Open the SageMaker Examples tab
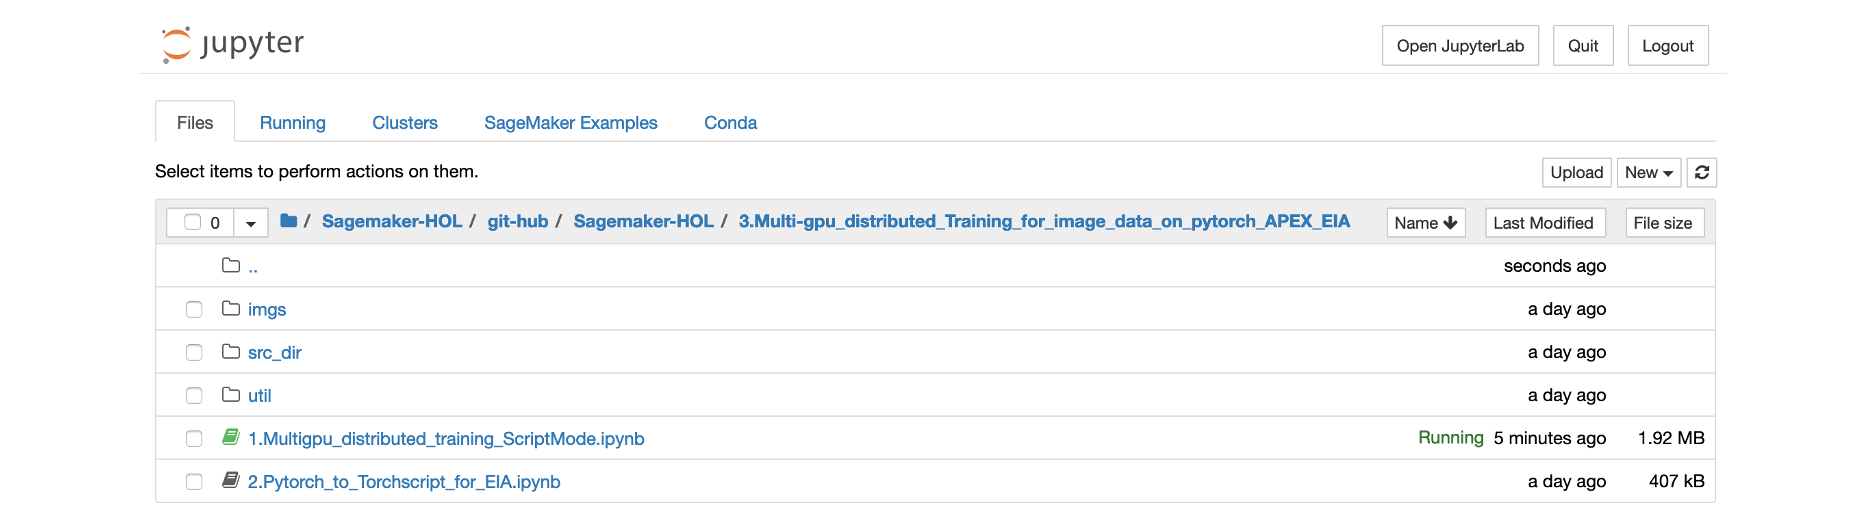Image resolution: width=1866 pixels, height=532 pixels. pyautogui.click(x=571, y=123)
